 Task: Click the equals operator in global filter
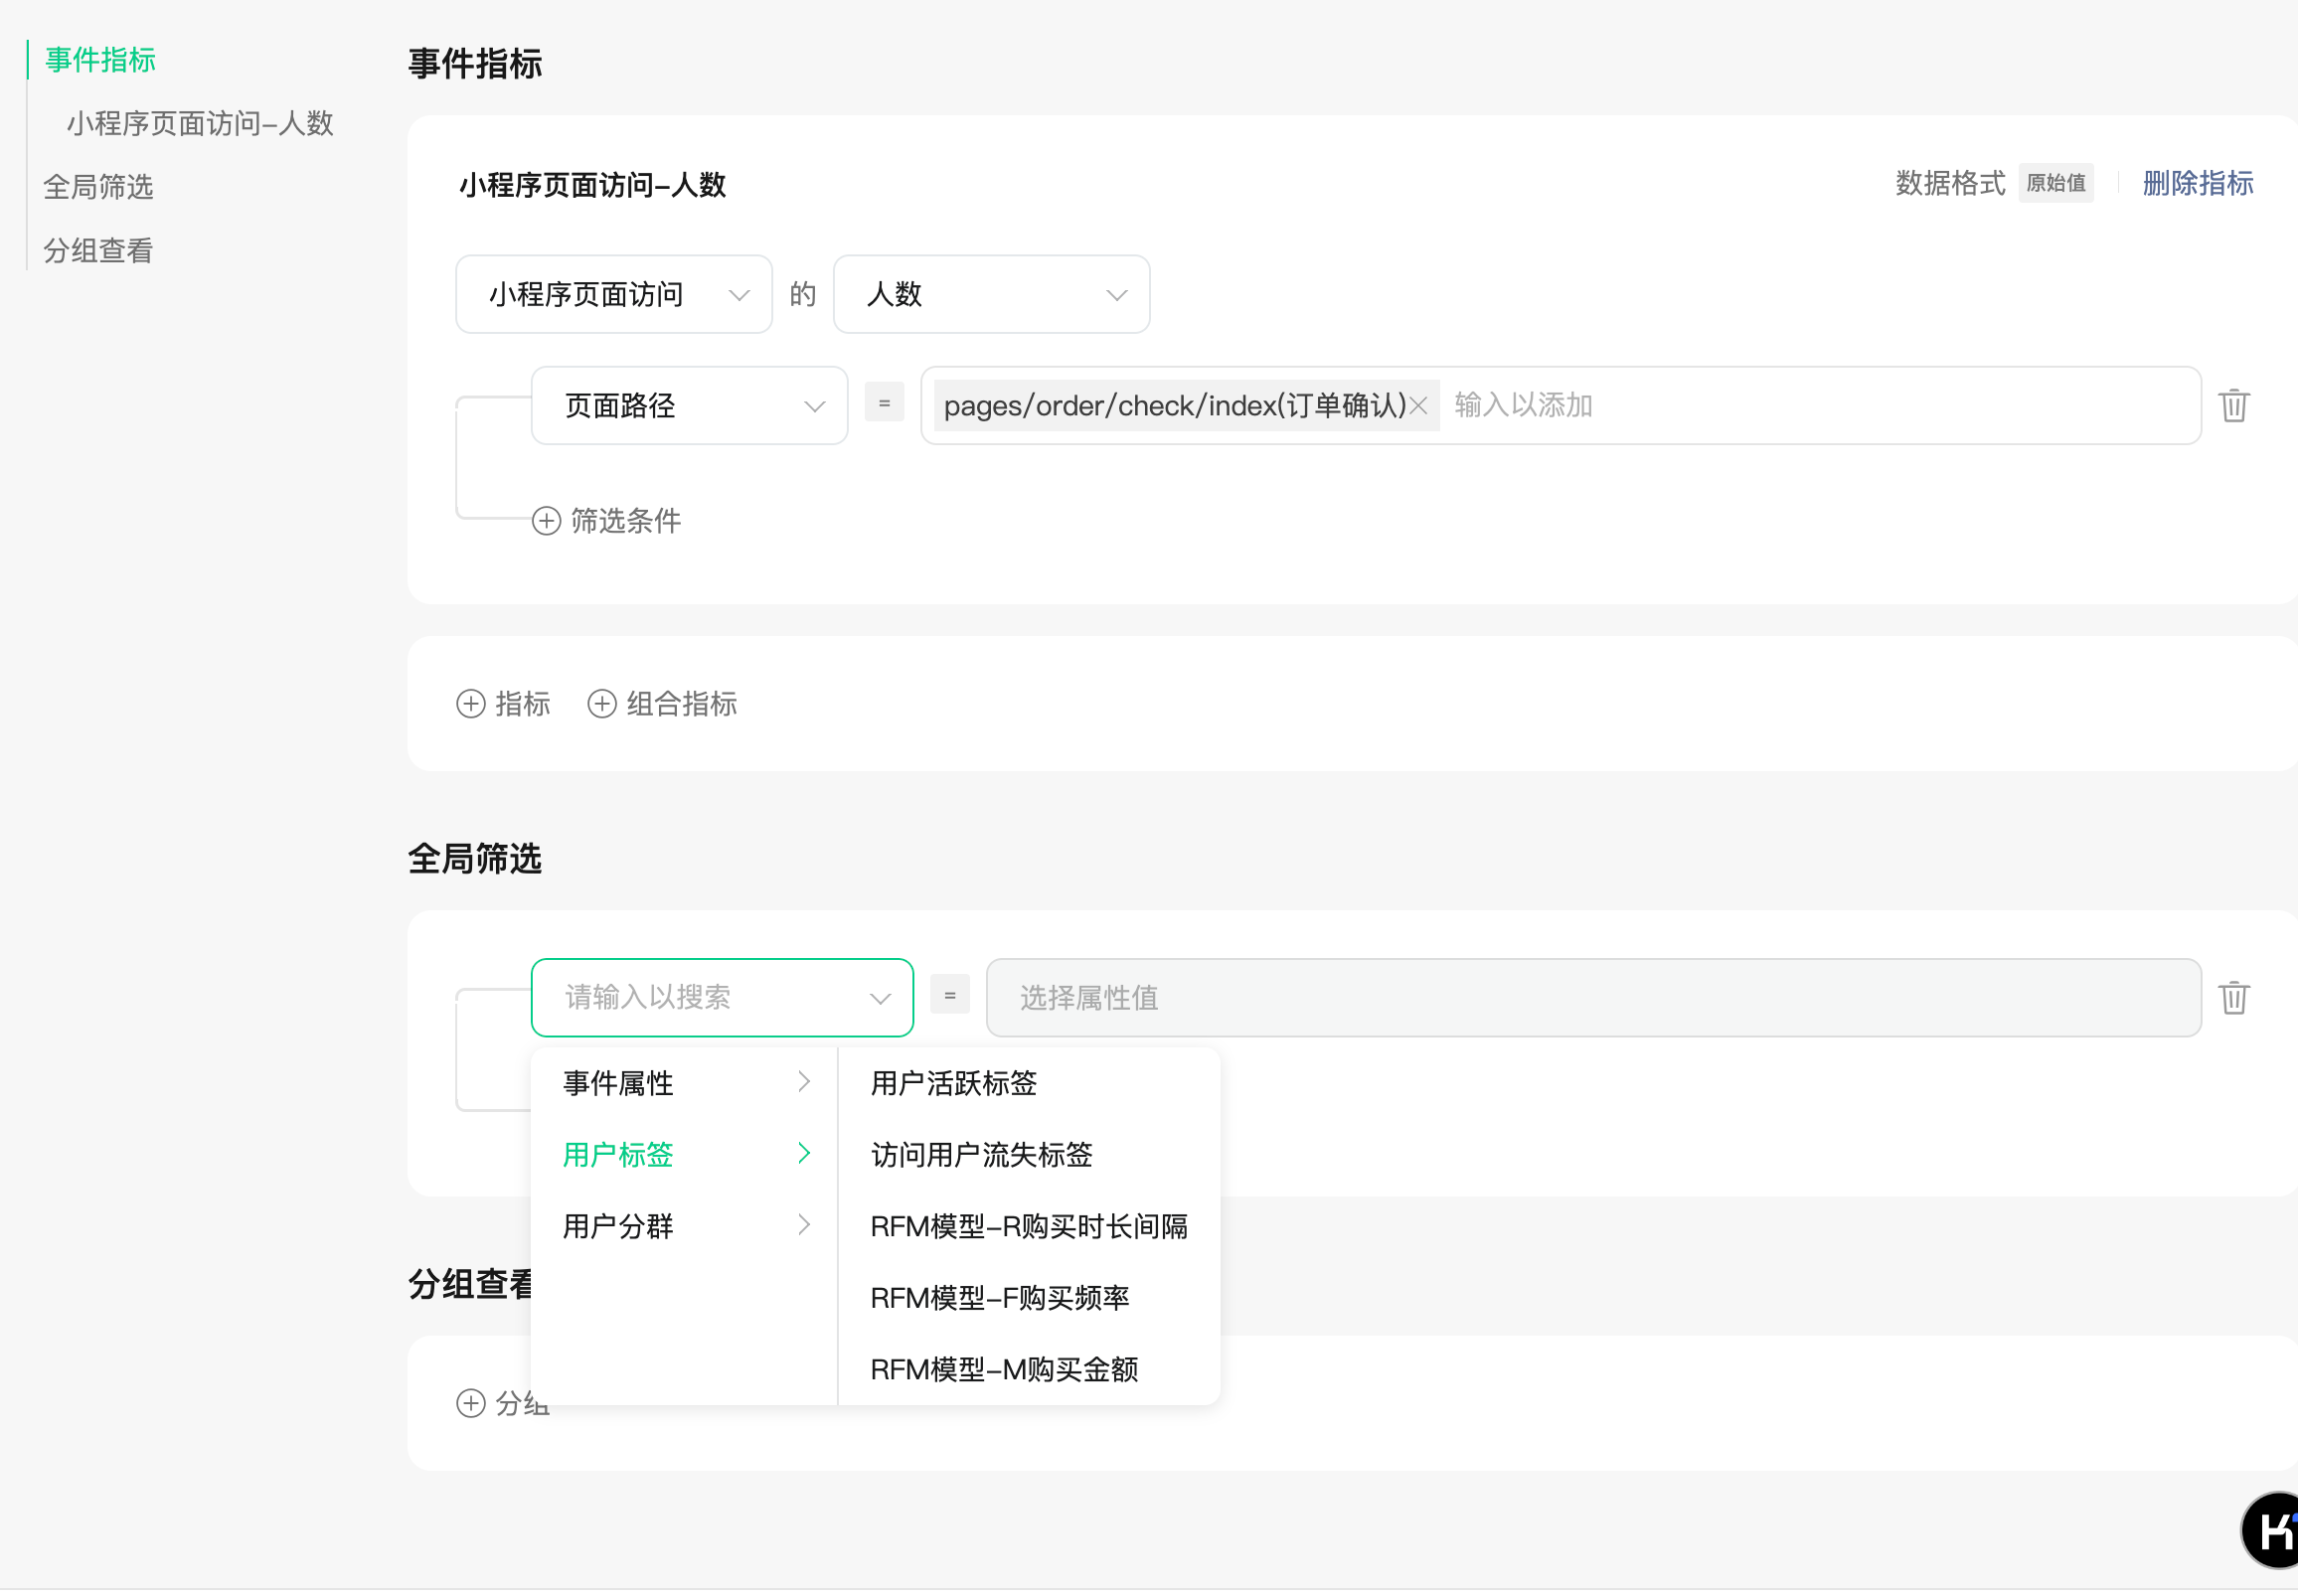(949, 995)
